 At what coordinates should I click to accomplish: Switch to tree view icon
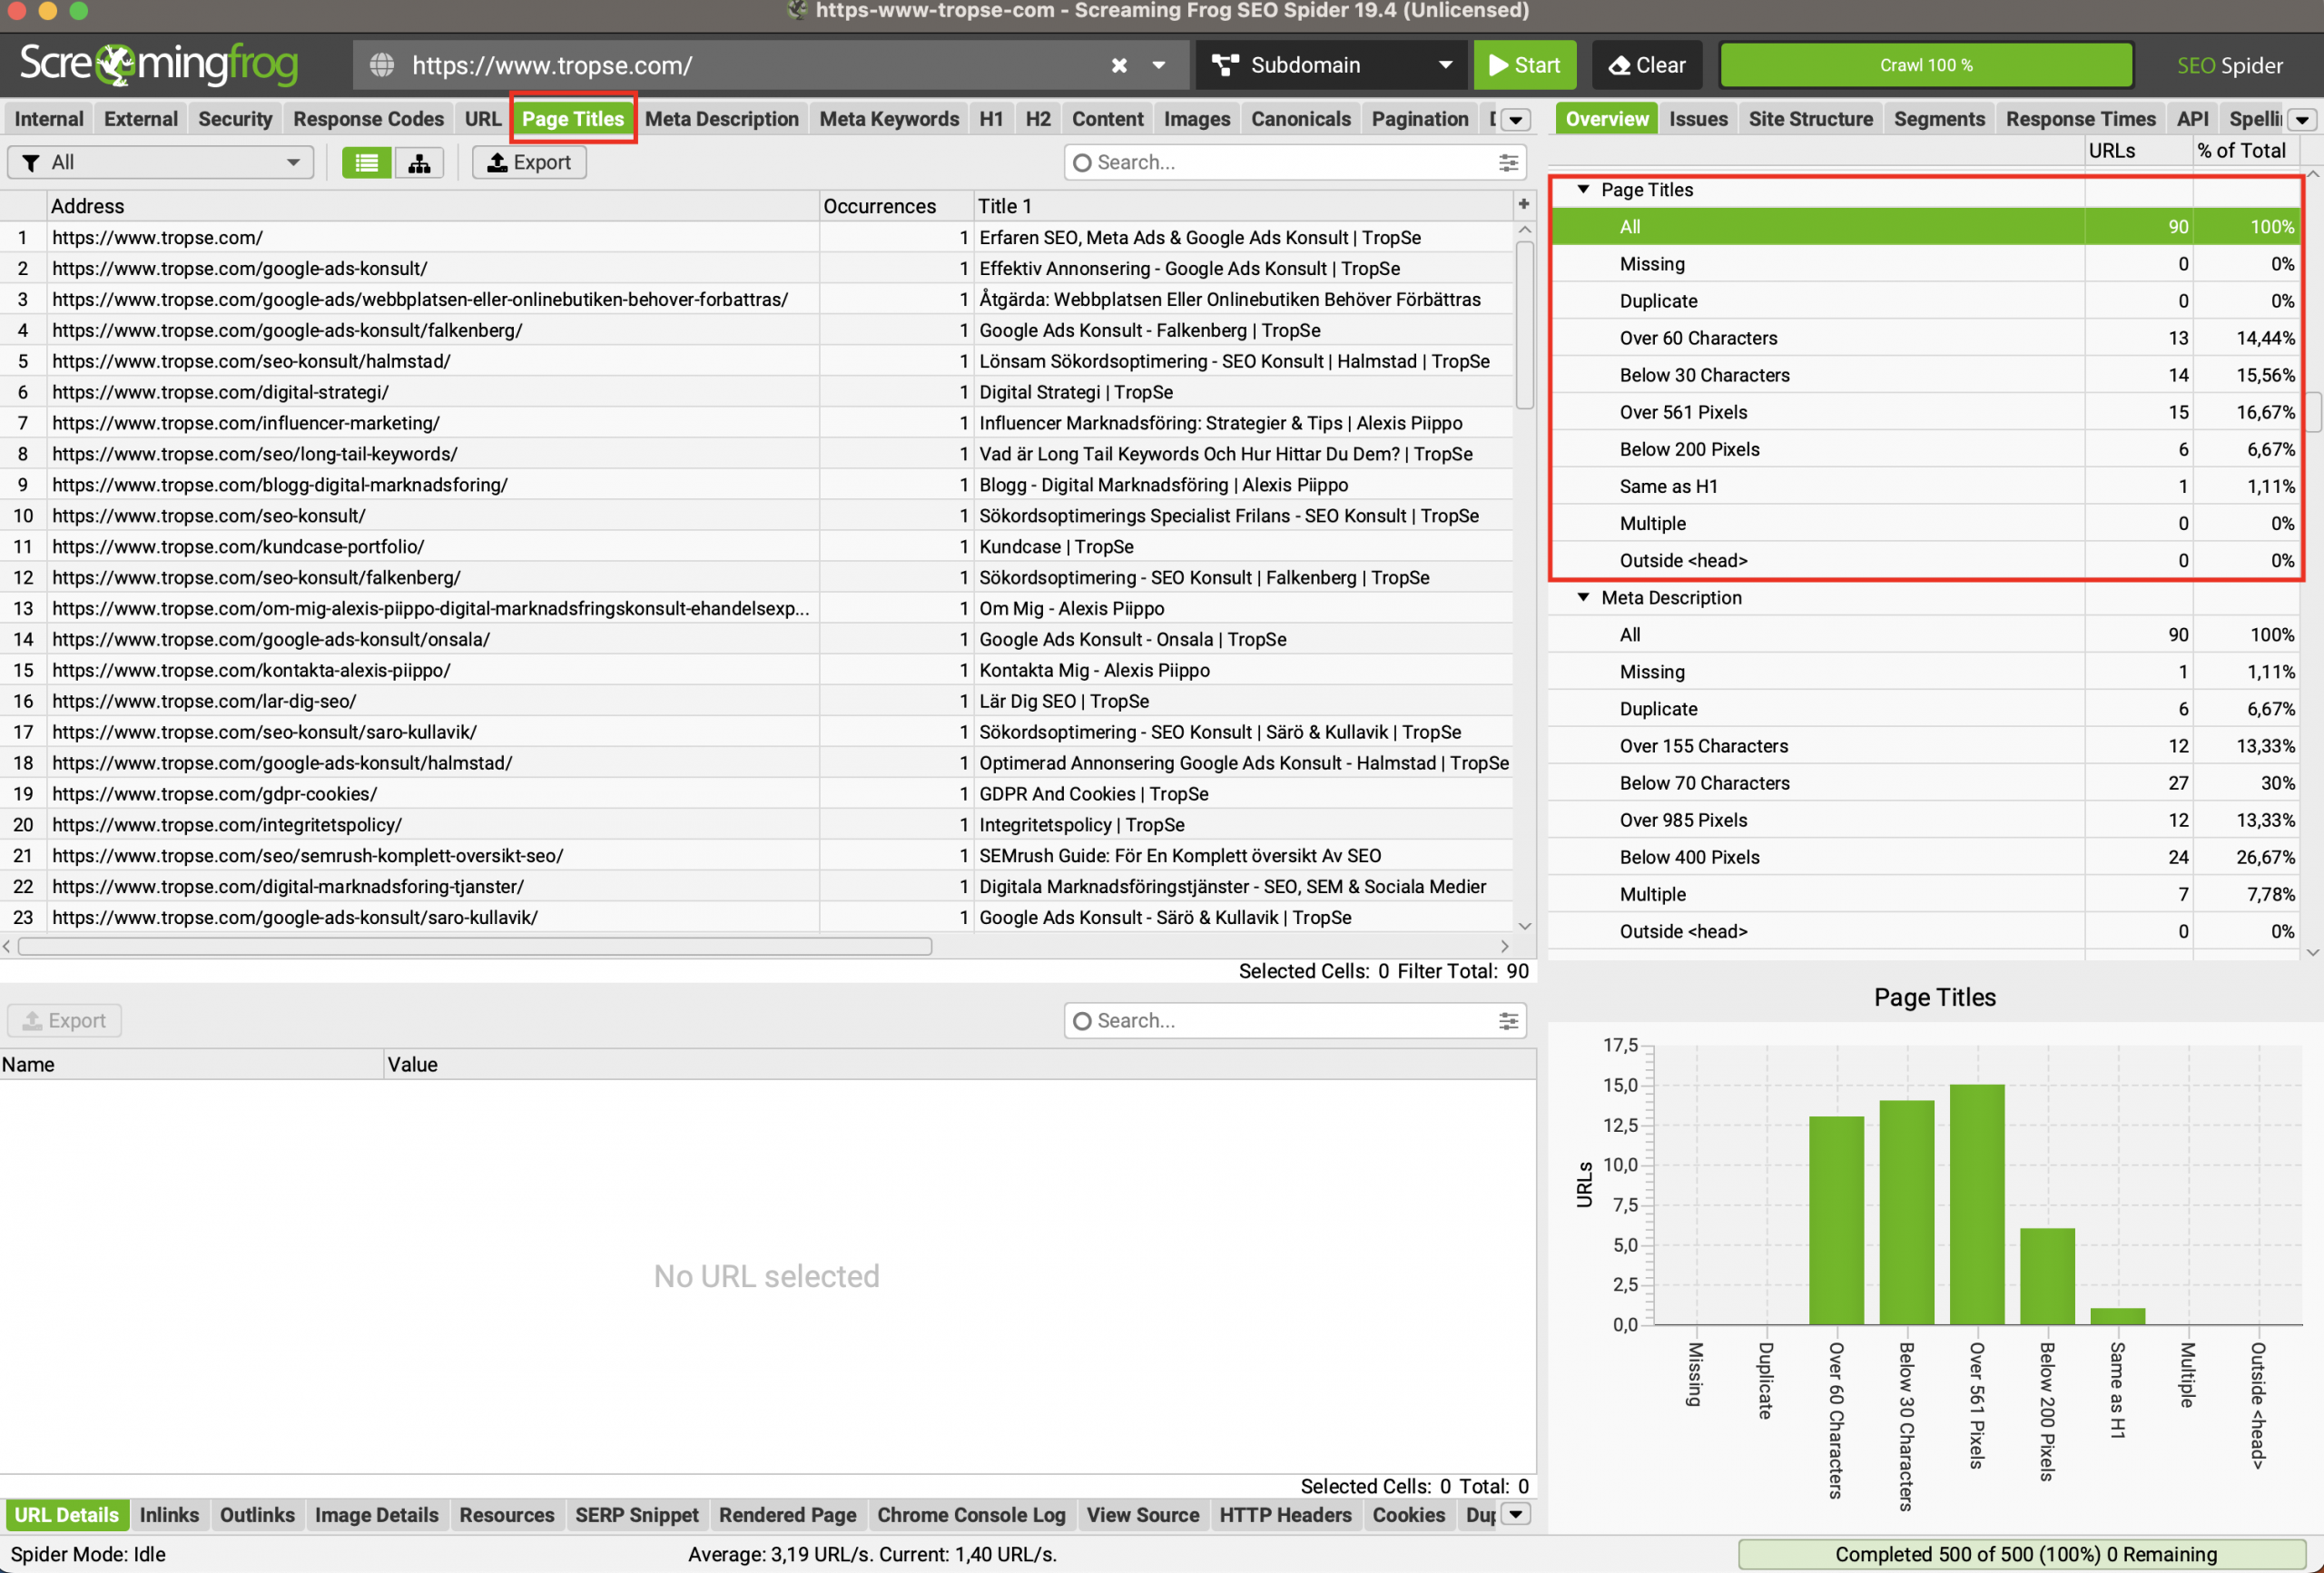pyautogui.click(x=419, y=162)
